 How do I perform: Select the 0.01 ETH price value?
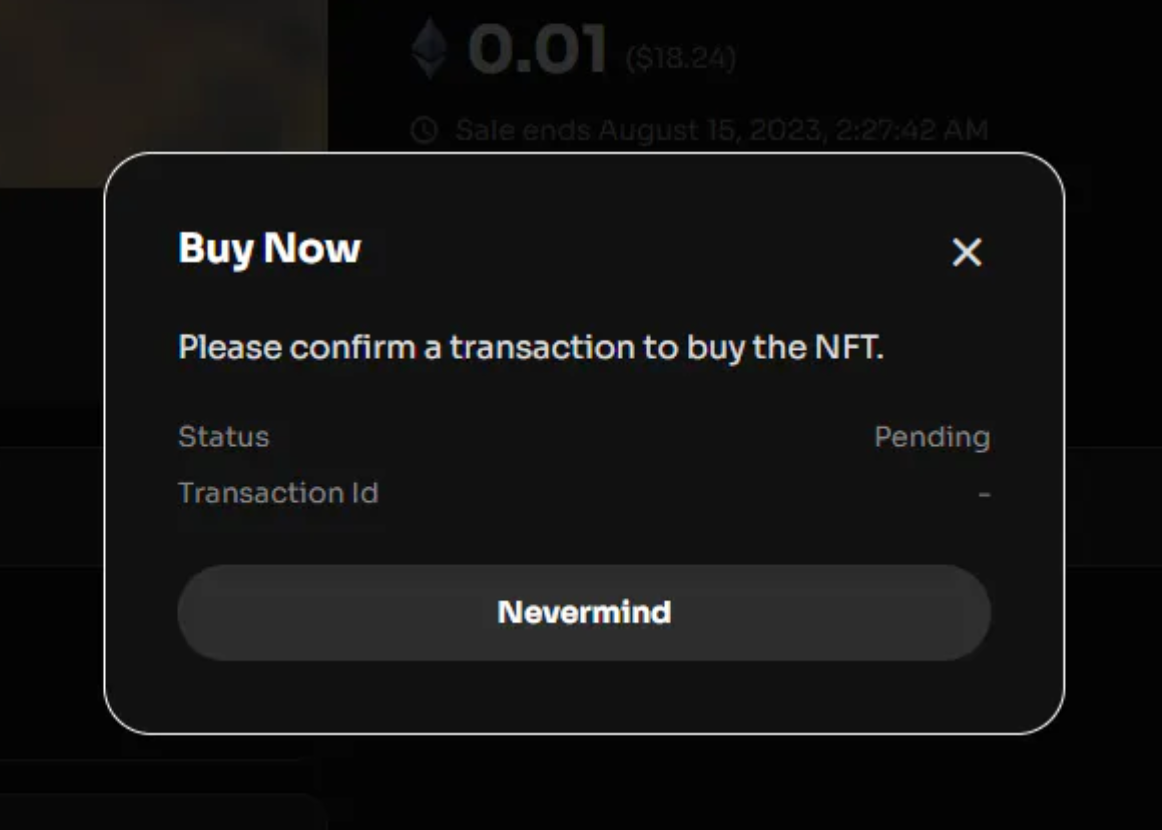[537, 50]
